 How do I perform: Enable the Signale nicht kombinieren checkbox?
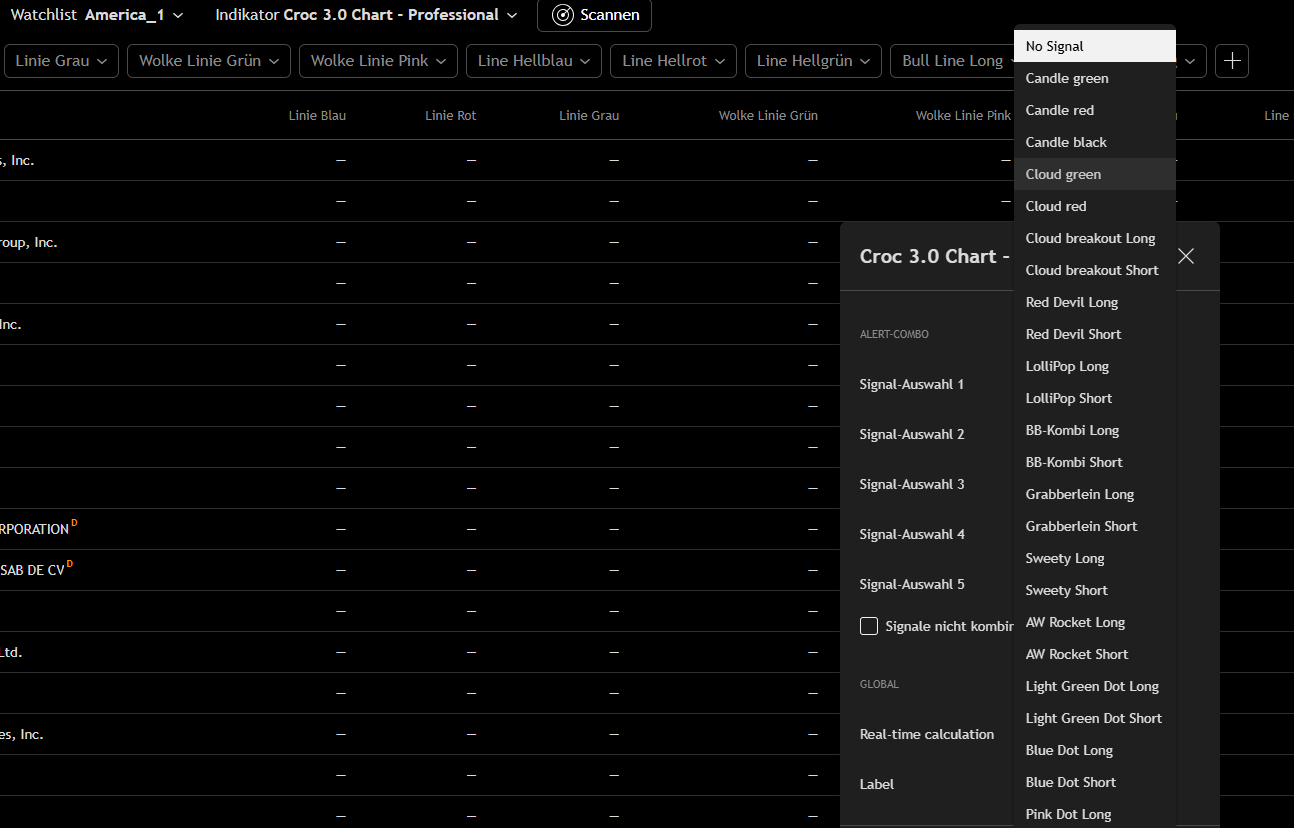(x=869, y=626)
